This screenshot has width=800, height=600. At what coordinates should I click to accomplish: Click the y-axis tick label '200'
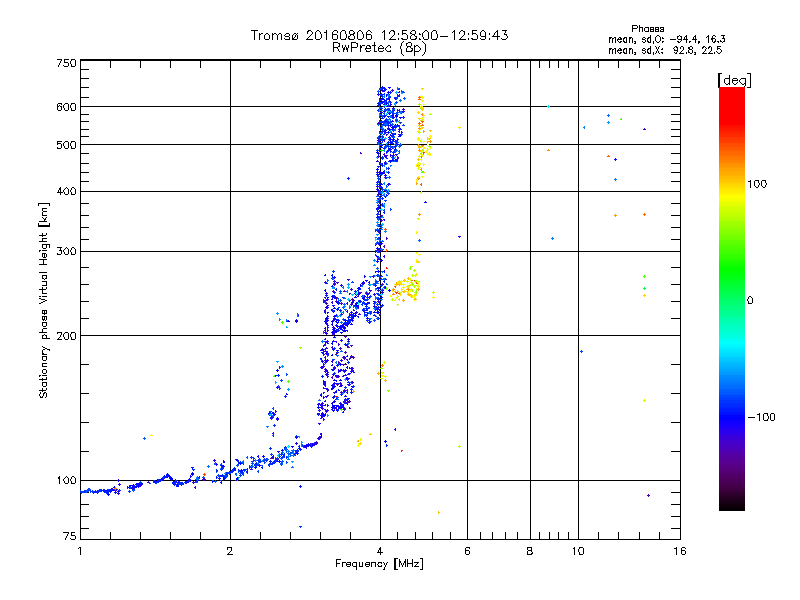coord(66,336)
